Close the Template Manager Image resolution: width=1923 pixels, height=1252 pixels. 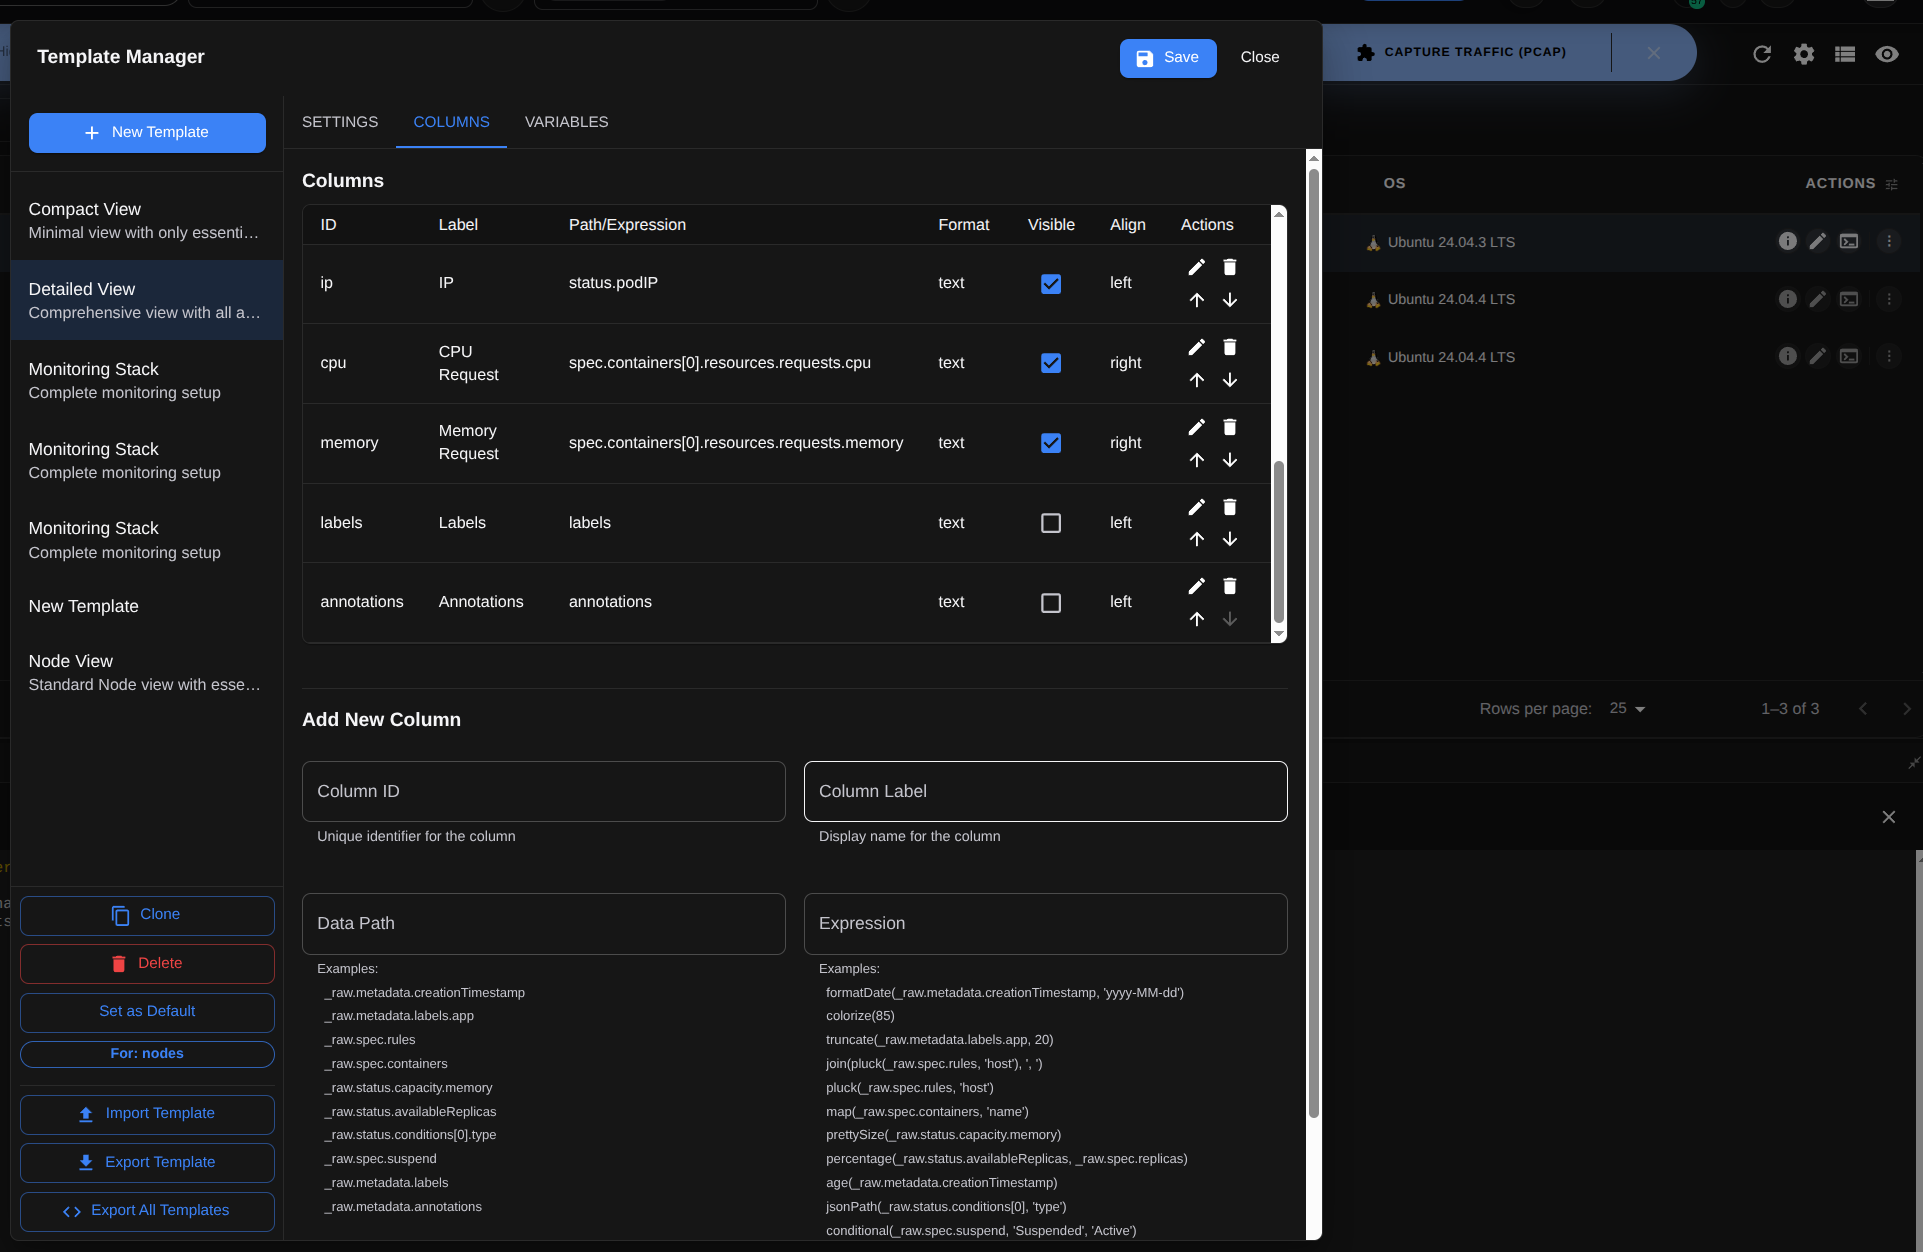point(1260,58)
